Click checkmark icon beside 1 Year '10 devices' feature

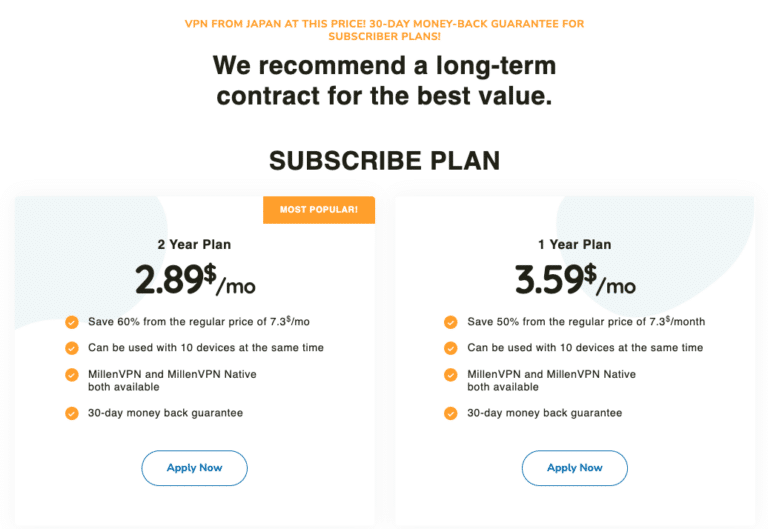click(x=451, y=348)
